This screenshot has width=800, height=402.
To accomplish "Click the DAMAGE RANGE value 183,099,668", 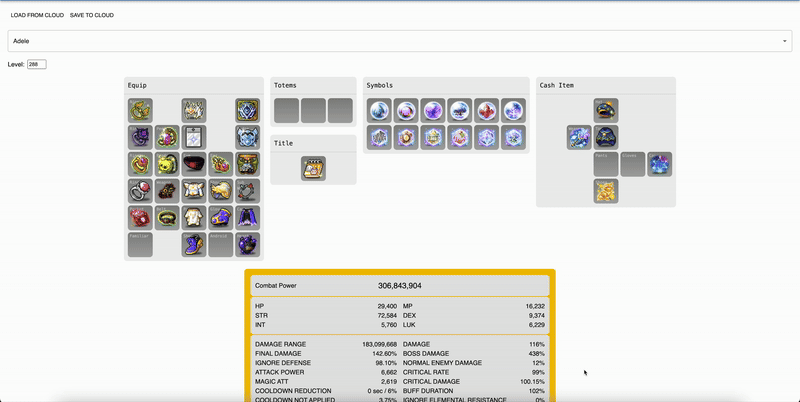I will click(379, 344).
